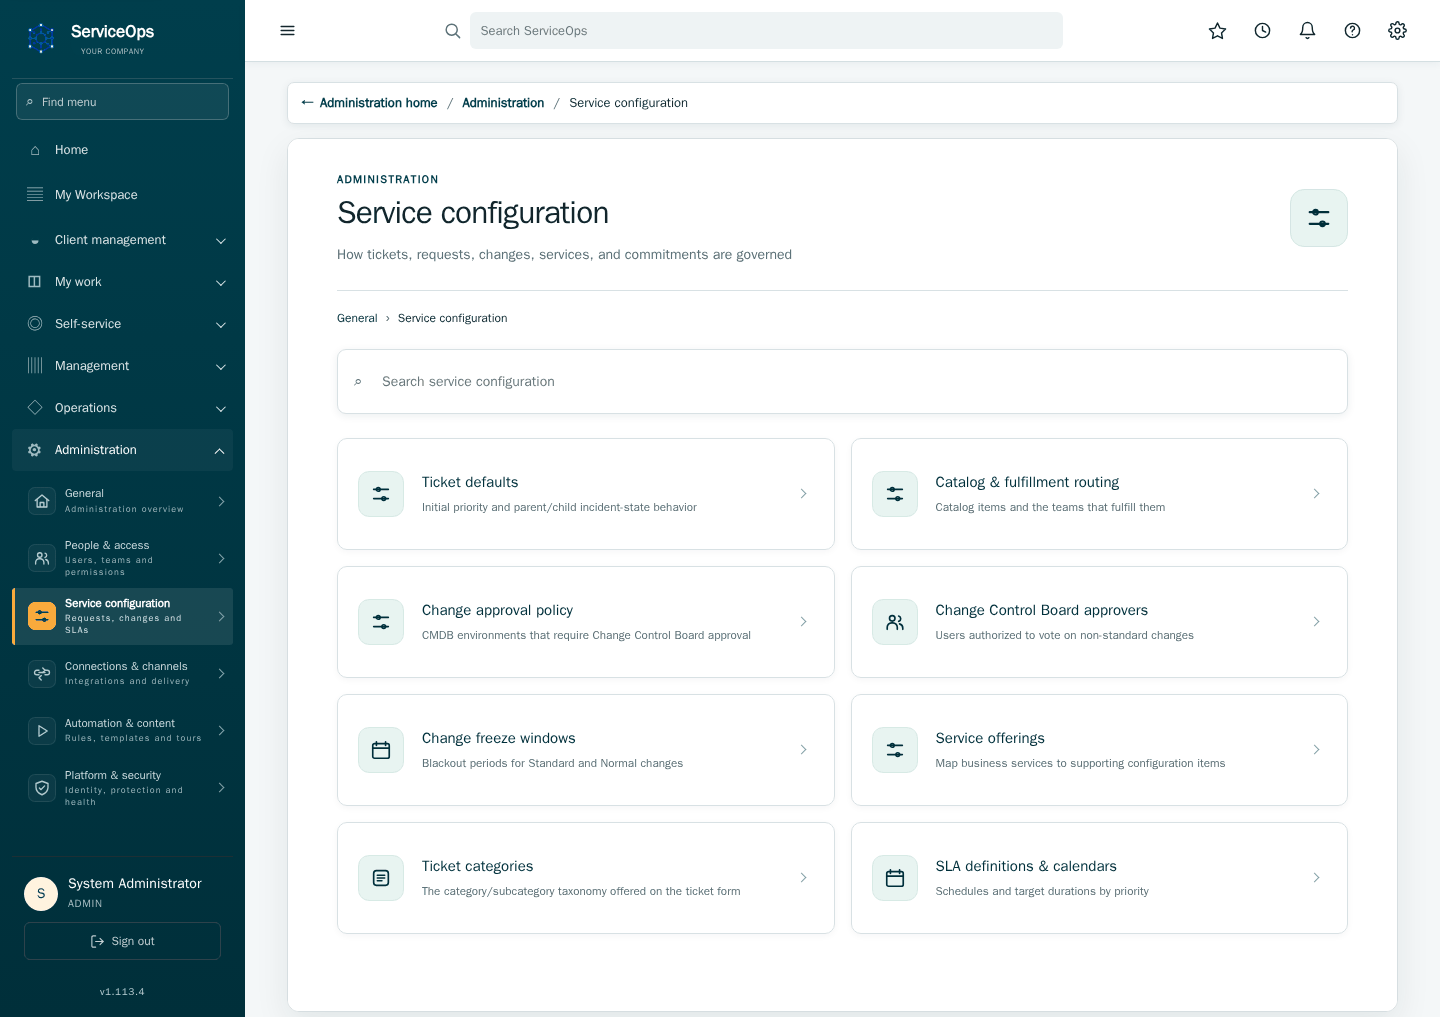Open People & access submenu item

pyautogui.click(x=122, y=558)
